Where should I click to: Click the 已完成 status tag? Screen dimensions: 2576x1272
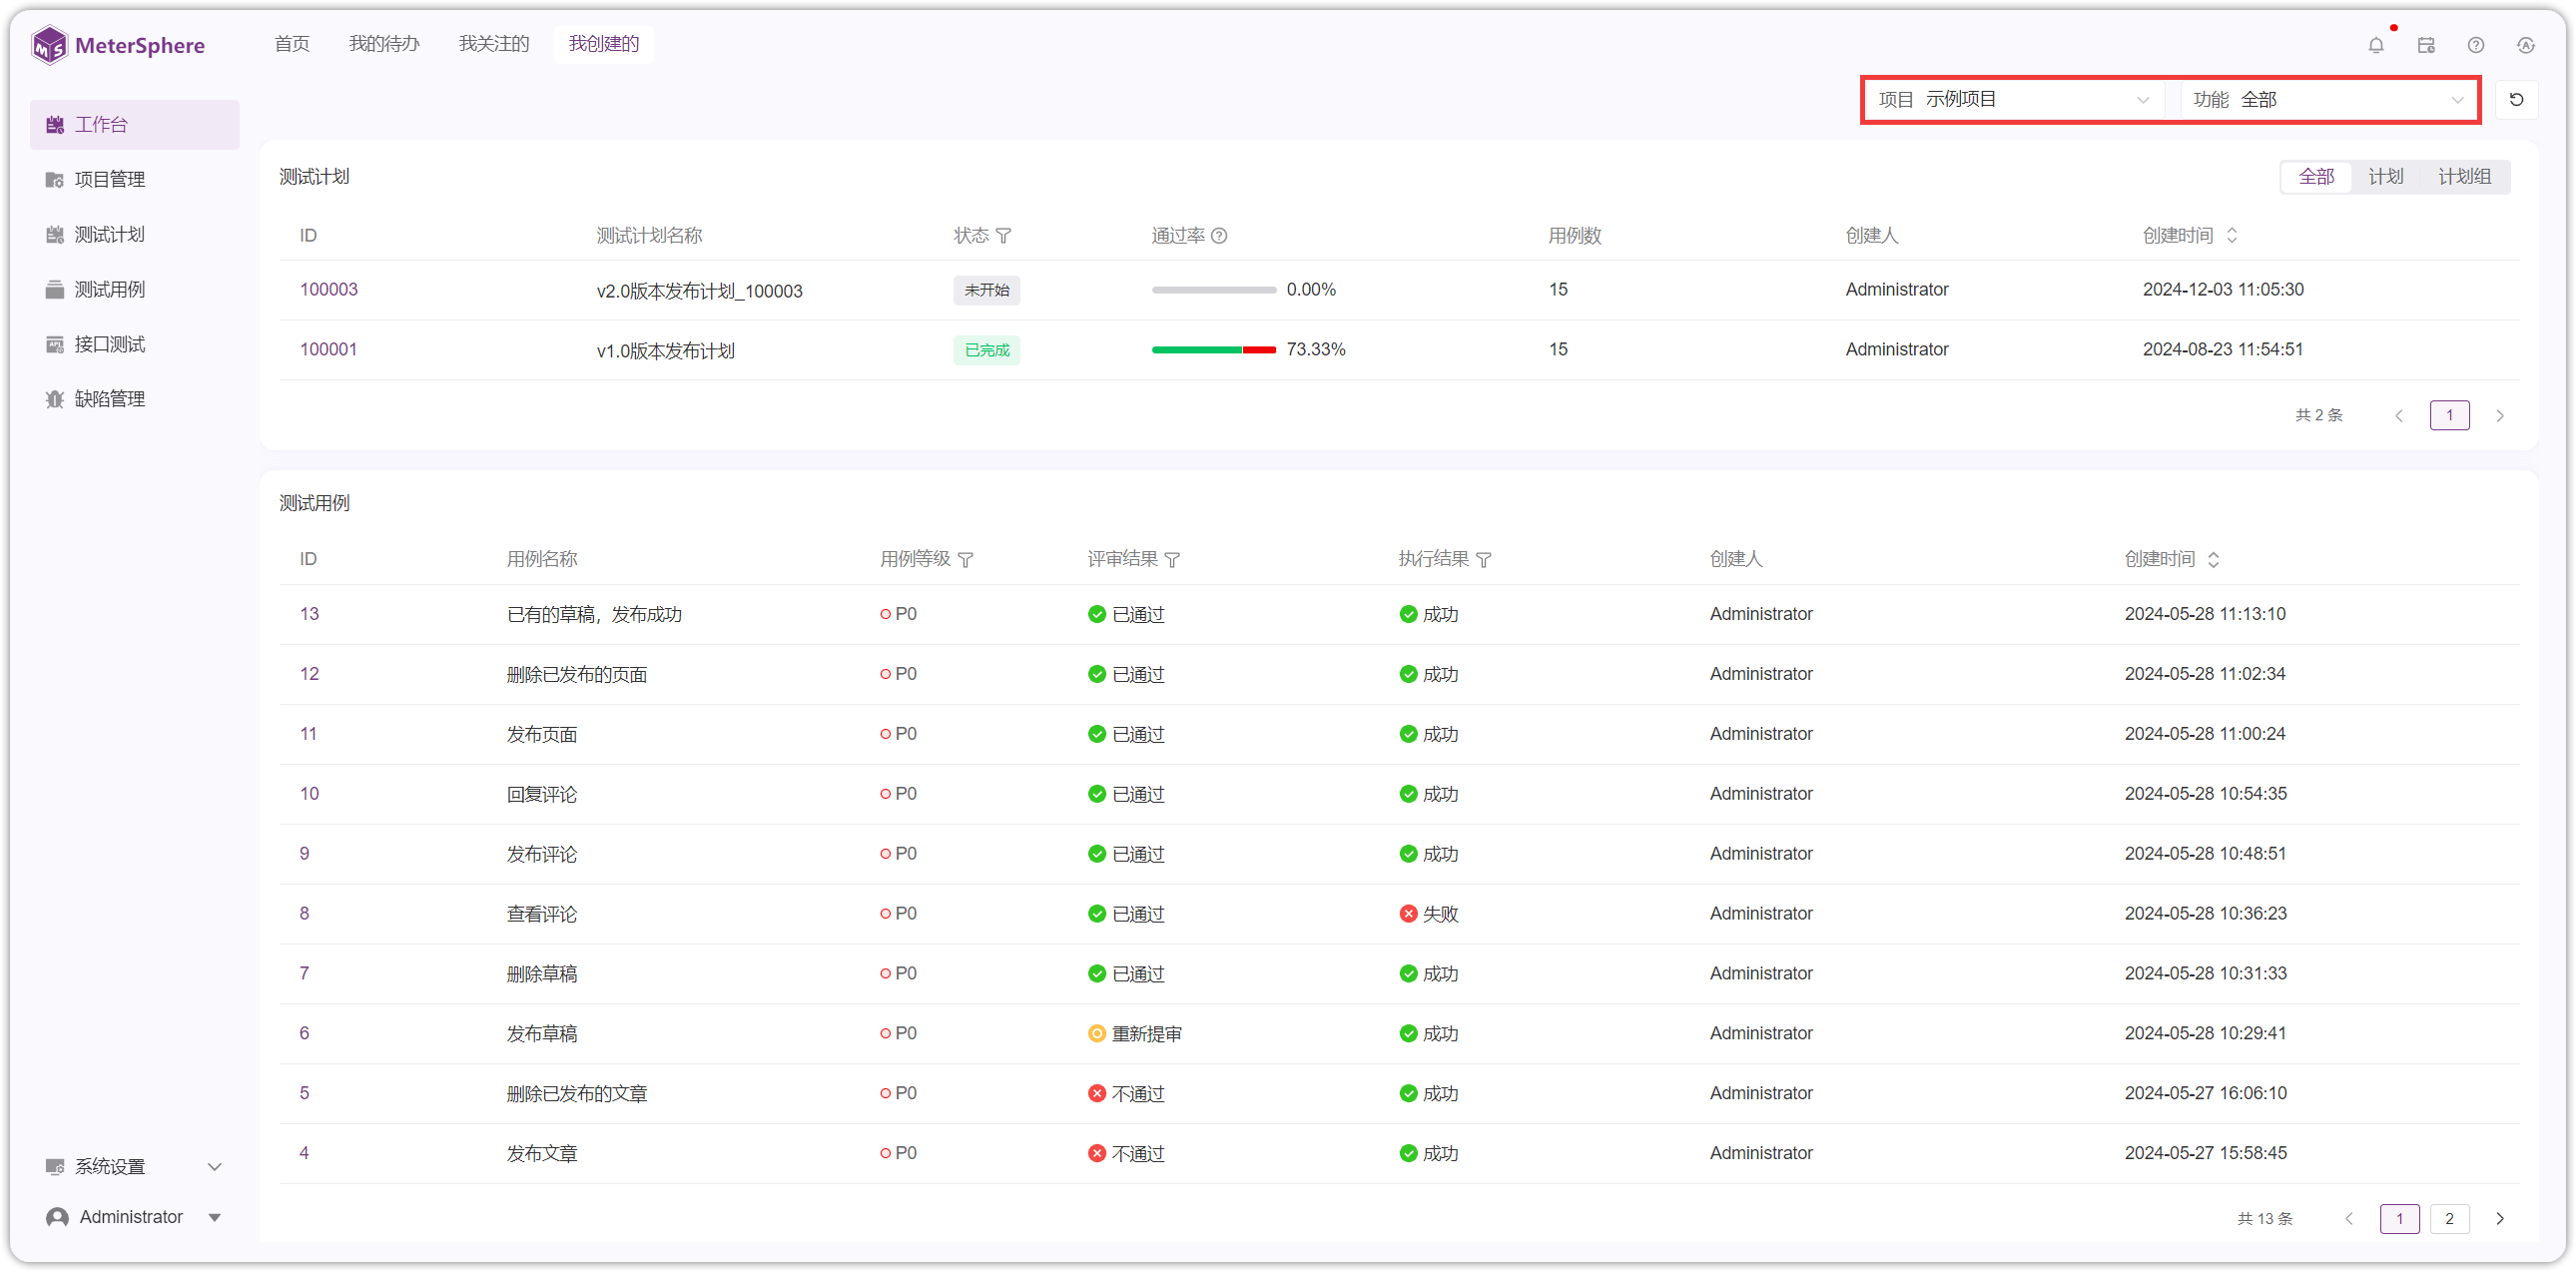click(986, 350)
